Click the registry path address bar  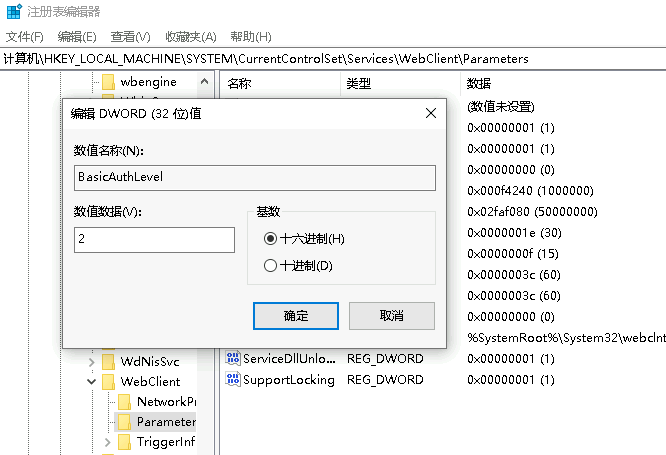pyautogui.click(x=333, y=59)
